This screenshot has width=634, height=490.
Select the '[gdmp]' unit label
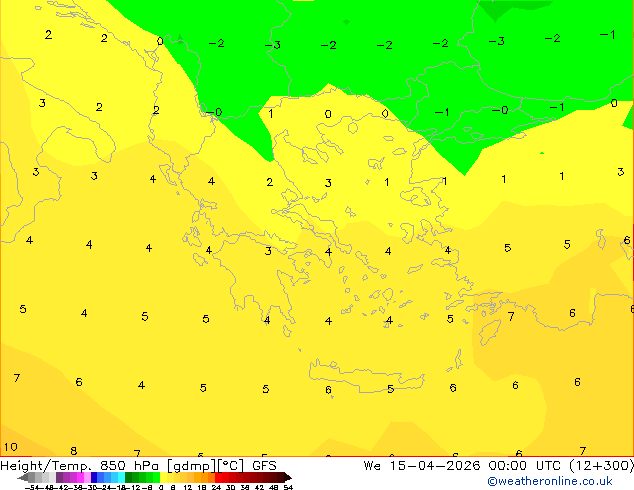coord(192,466)
